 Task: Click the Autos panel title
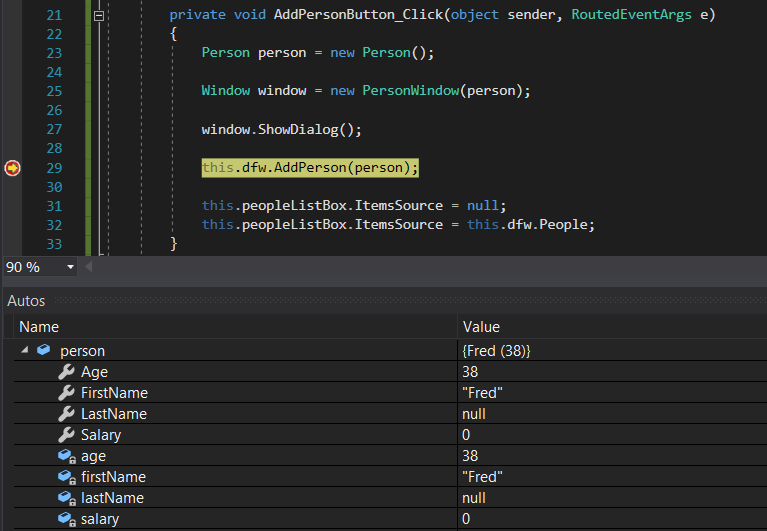pos(26,301)
